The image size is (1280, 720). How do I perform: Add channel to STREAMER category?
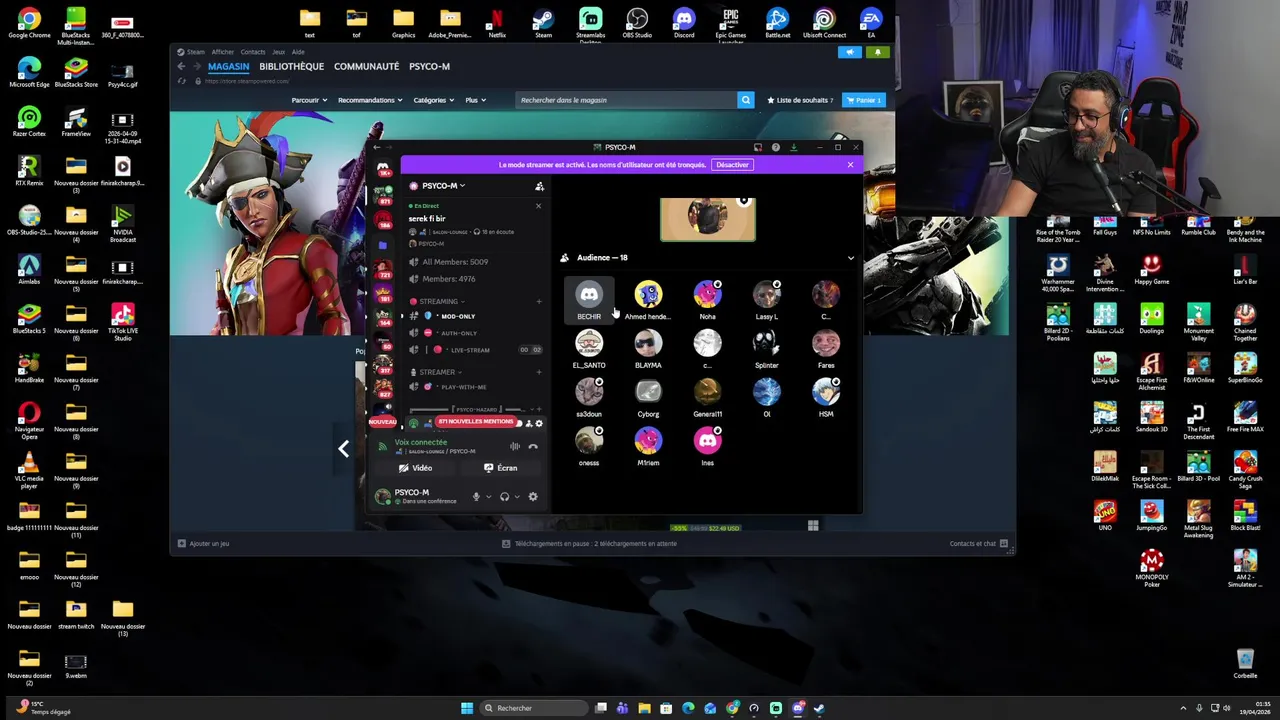[x=538, y=372]
